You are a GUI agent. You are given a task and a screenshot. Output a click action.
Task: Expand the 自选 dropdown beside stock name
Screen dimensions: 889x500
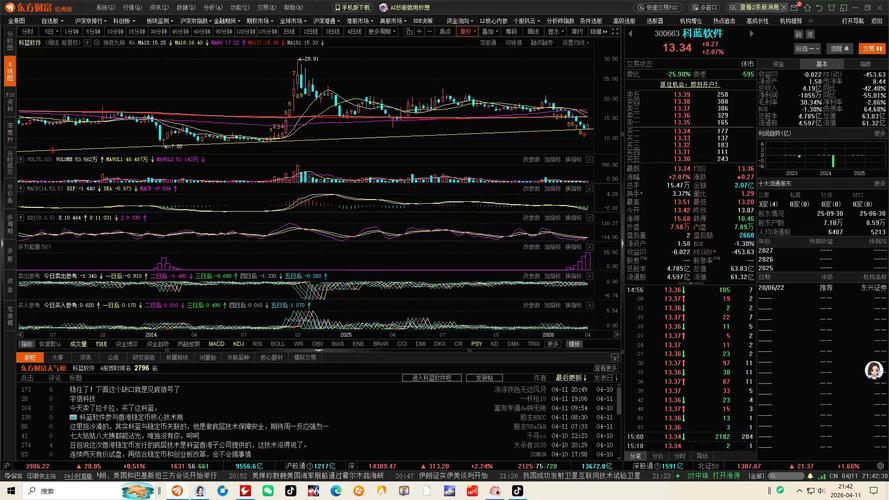[806, 49]
